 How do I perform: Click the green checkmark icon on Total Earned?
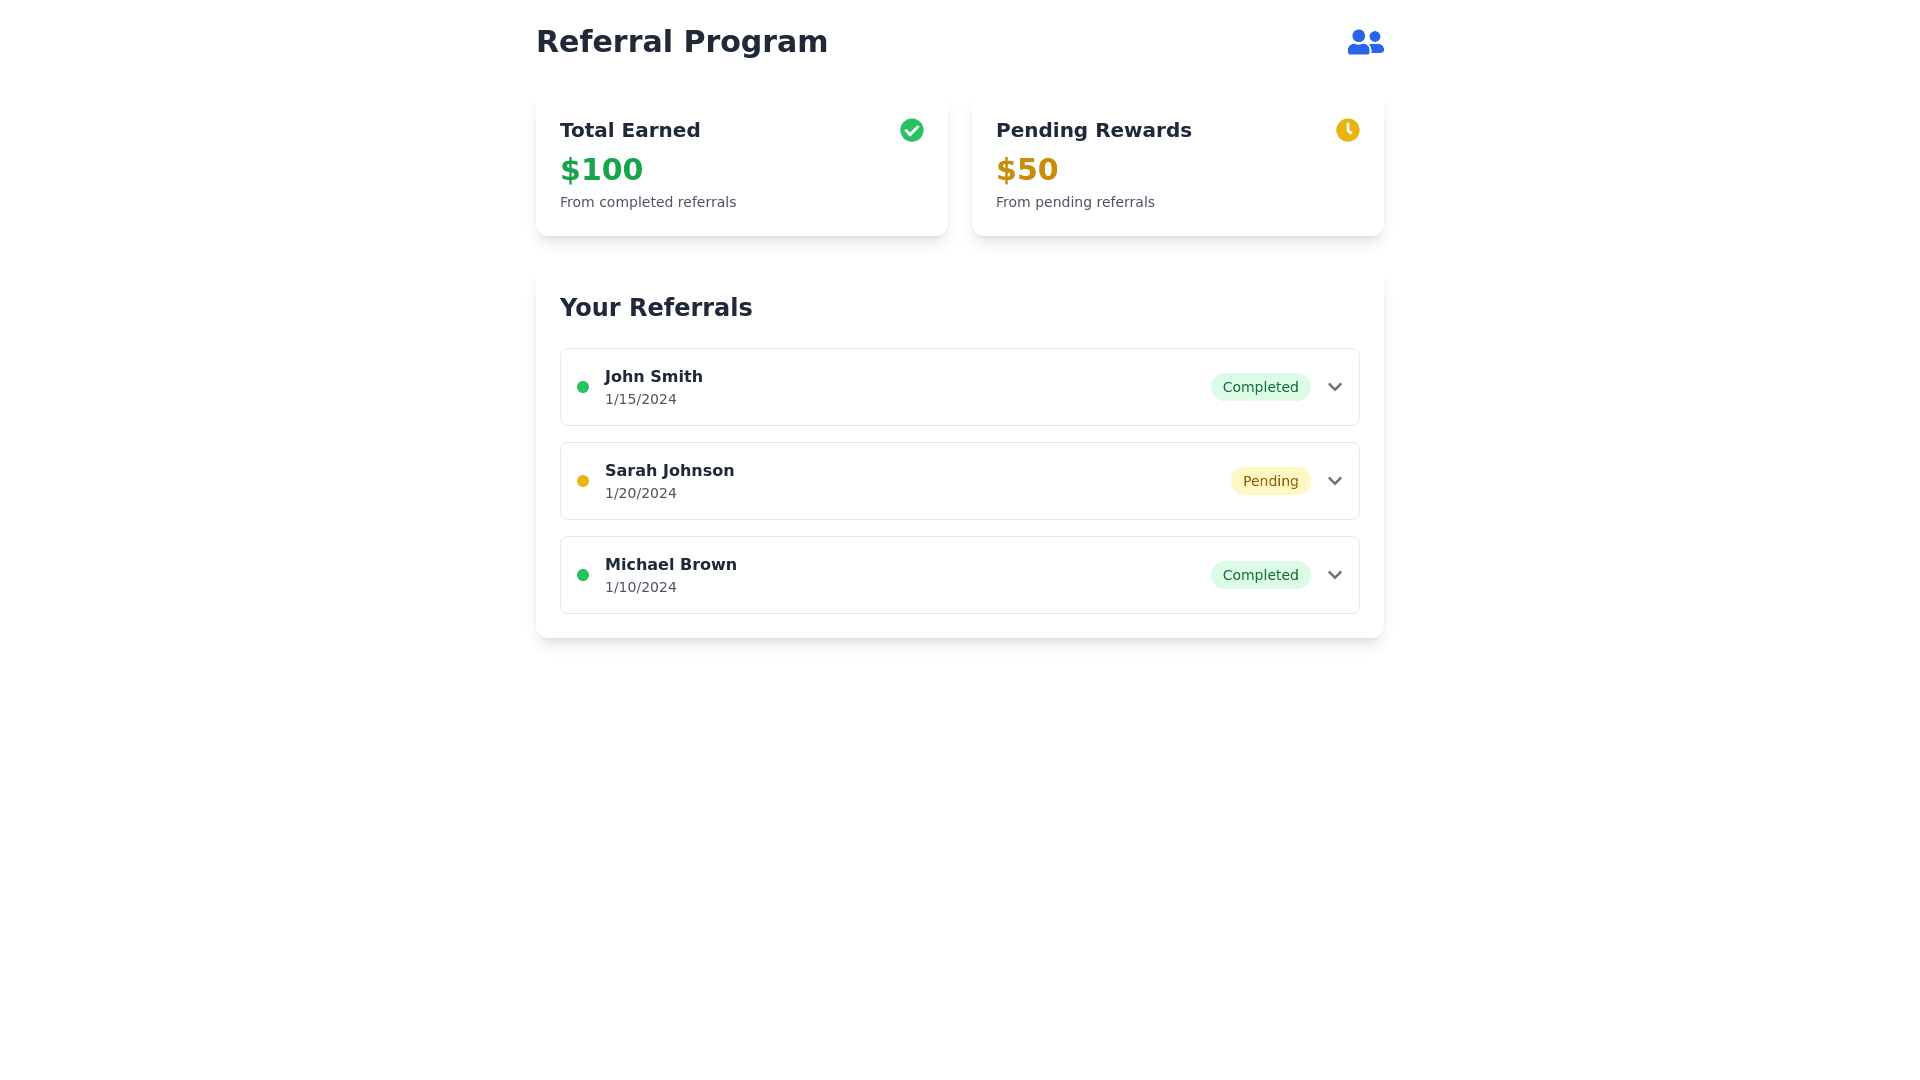click(x=911, y=130)
